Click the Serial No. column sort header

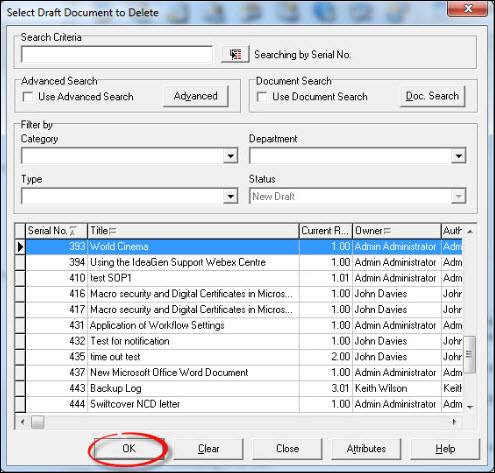[x=56, y=231]
